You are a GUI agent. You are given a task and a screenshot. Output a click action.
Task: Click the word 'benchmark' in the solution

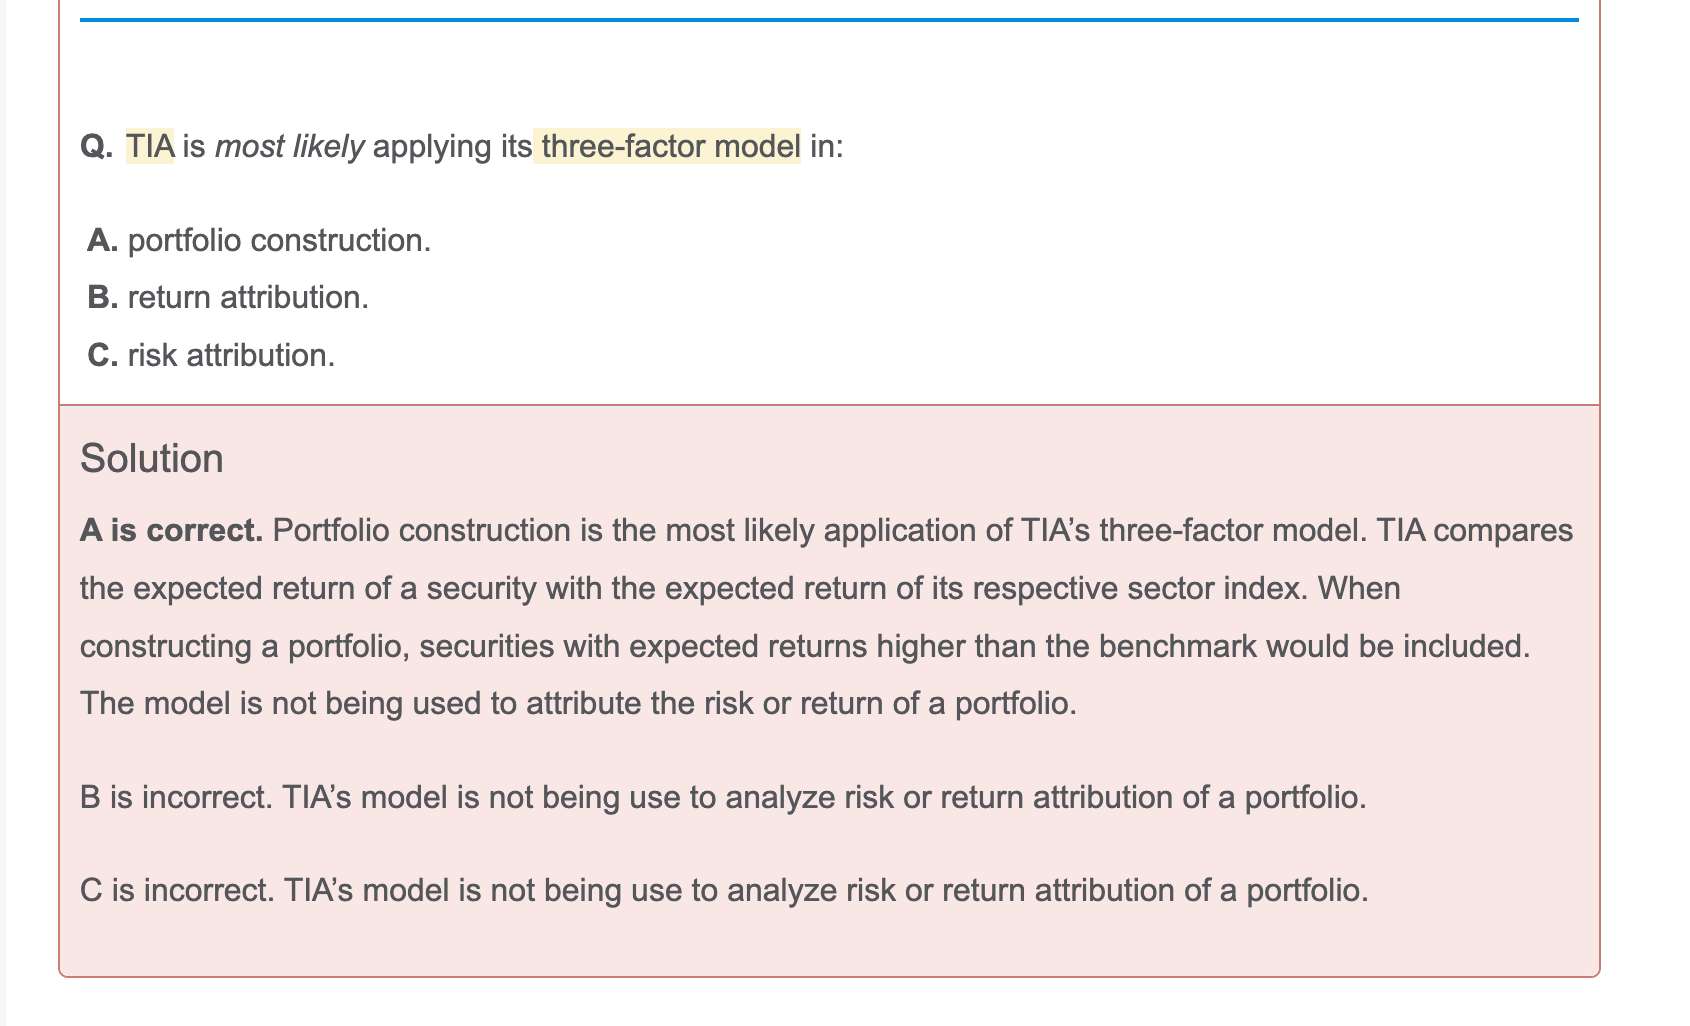pos(1177,646)
